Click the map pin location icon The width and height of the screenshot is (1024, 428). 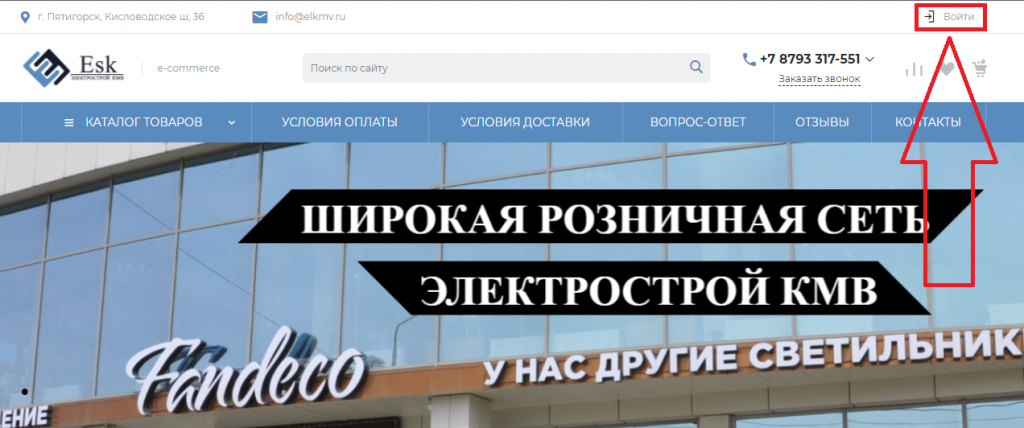click(25, 17)
